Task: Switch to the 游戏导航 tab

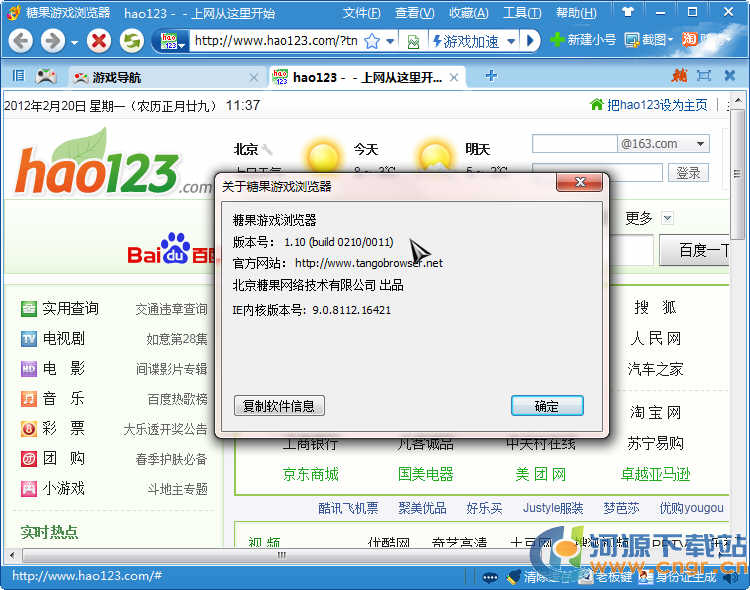Action: (x=165, y=77)
